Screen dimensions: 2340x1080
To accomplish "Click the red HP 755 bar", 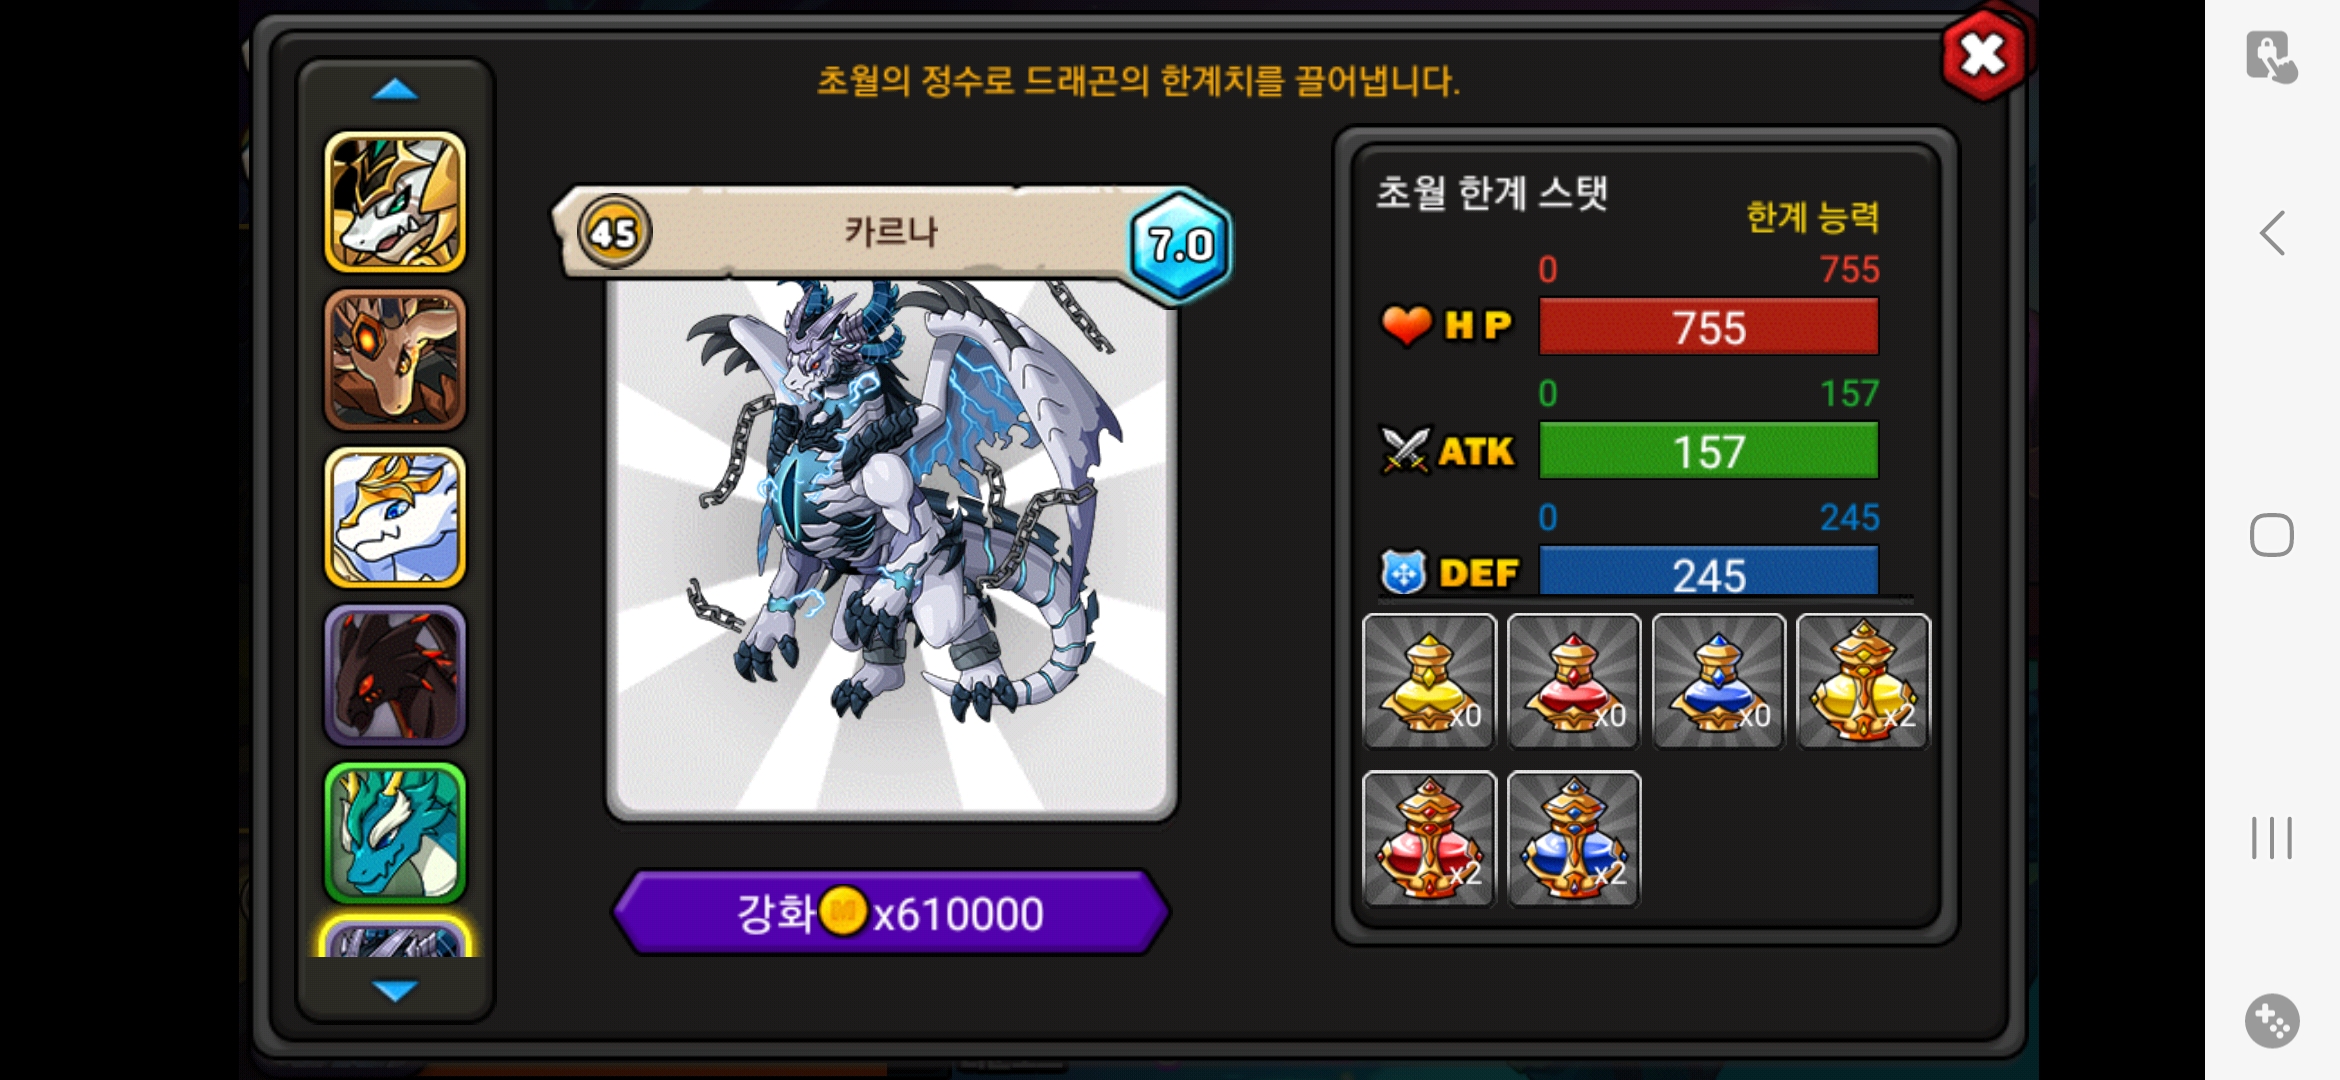I will pyautogui.click(x=1708, y=327).
